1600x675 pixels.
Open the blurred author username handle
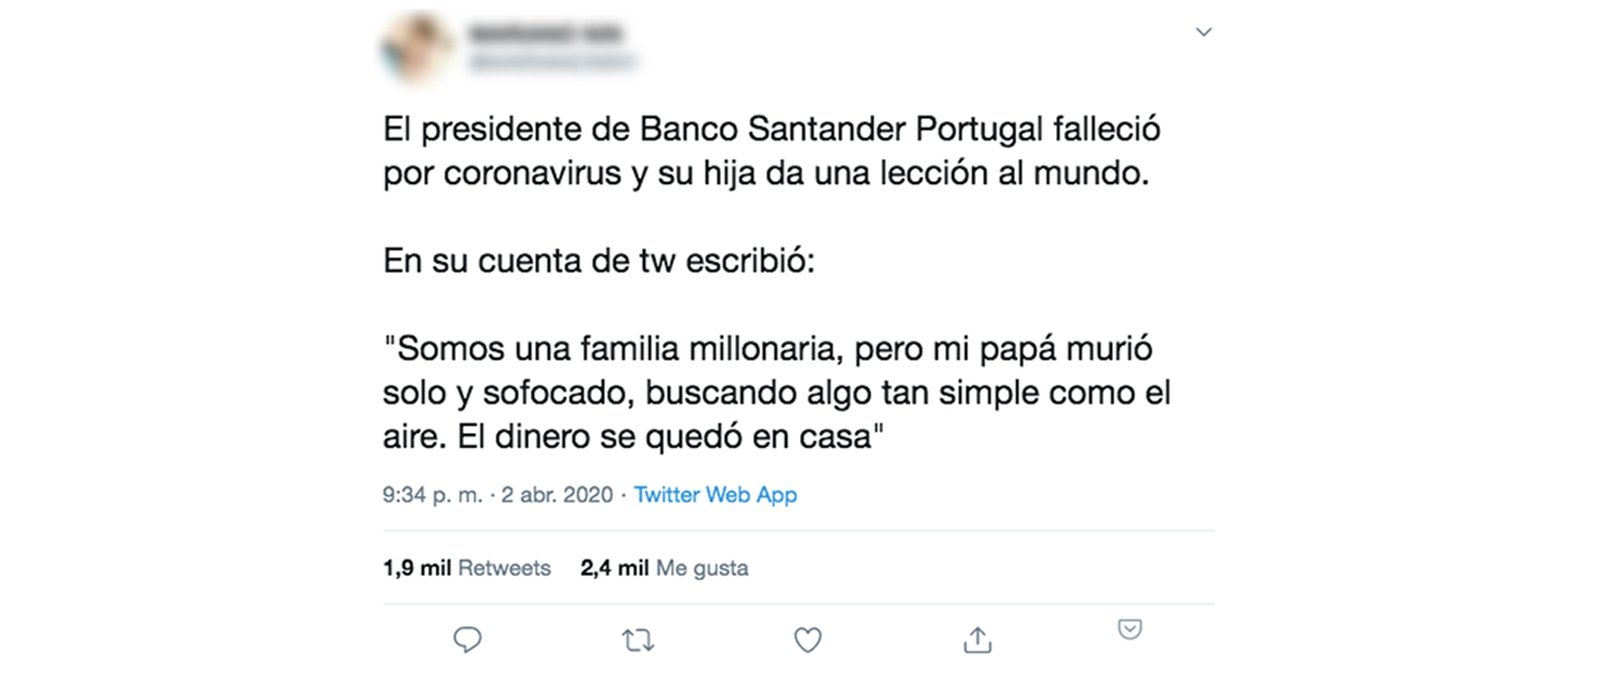click(551, 62)
